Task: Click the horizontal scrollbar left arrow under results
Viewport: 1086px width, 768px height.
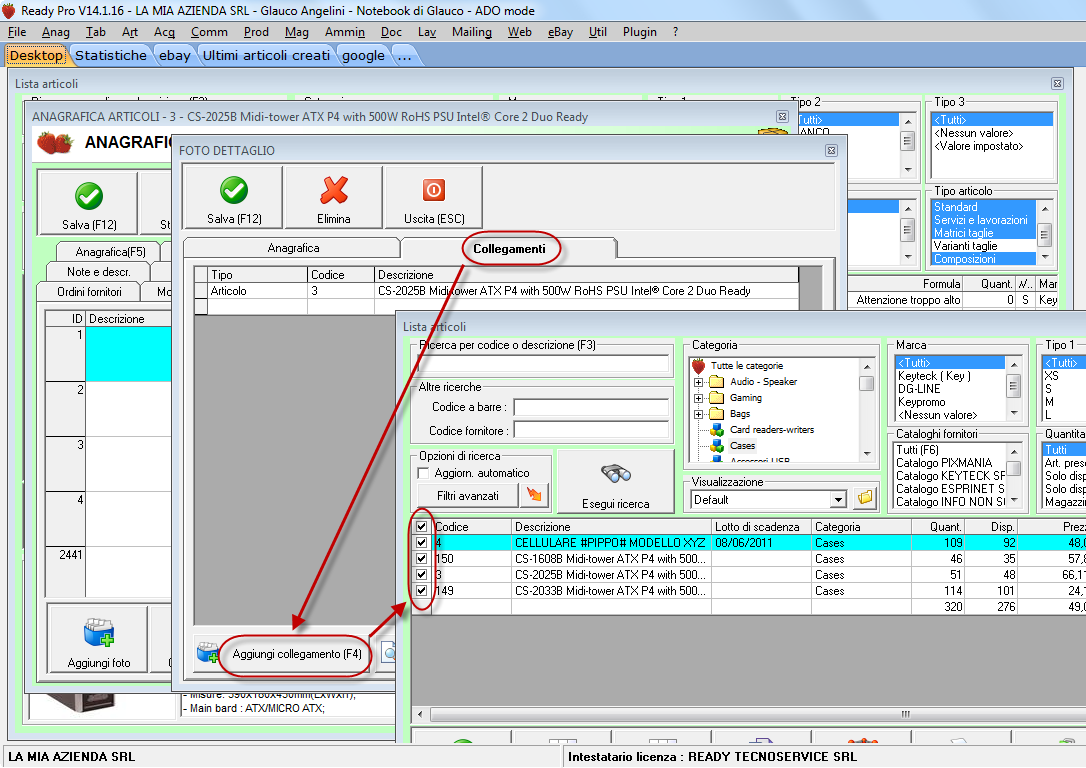Action: click(420, 714)
